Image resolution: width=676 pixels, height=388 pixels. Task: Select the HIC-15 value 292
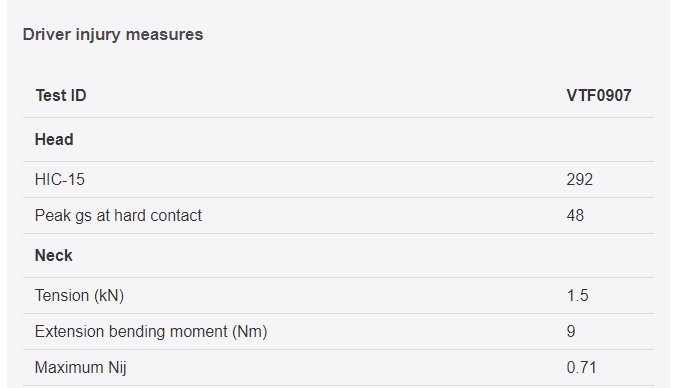(x=579, y=179)
